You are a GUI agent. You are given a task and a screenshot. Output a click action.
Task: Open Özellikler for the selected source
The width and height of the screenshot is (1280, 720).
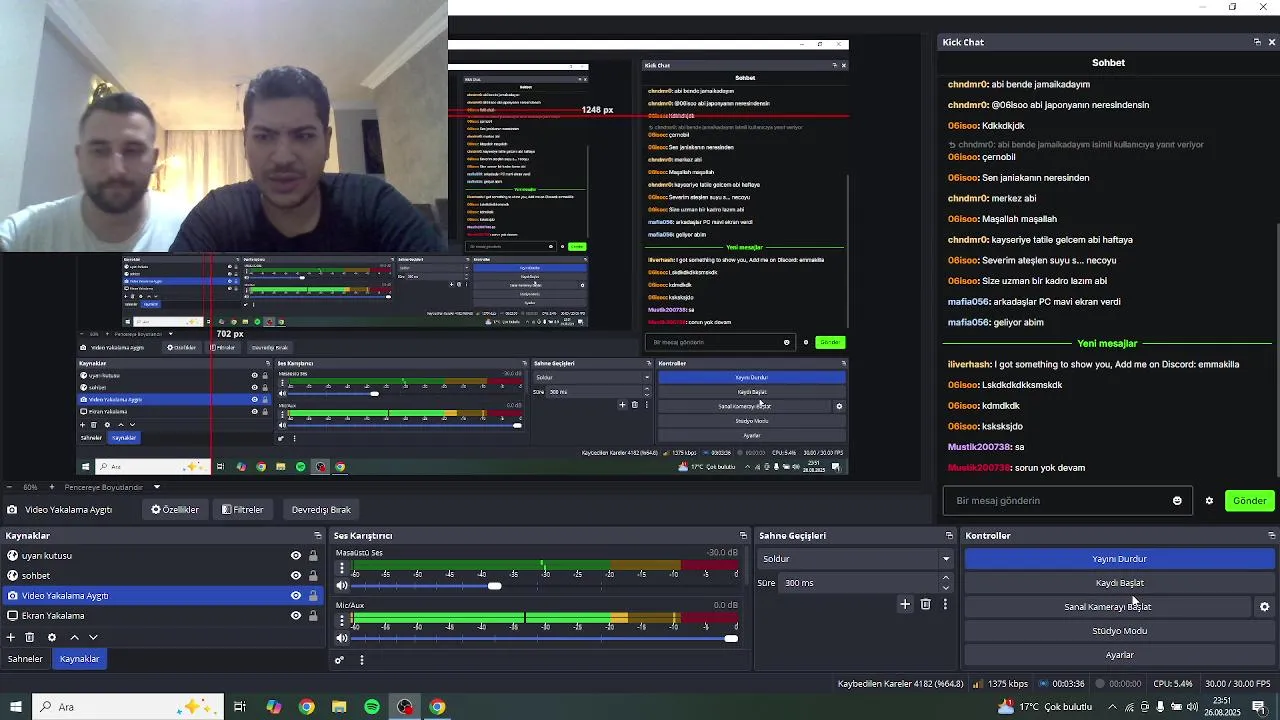coord(175,510)
